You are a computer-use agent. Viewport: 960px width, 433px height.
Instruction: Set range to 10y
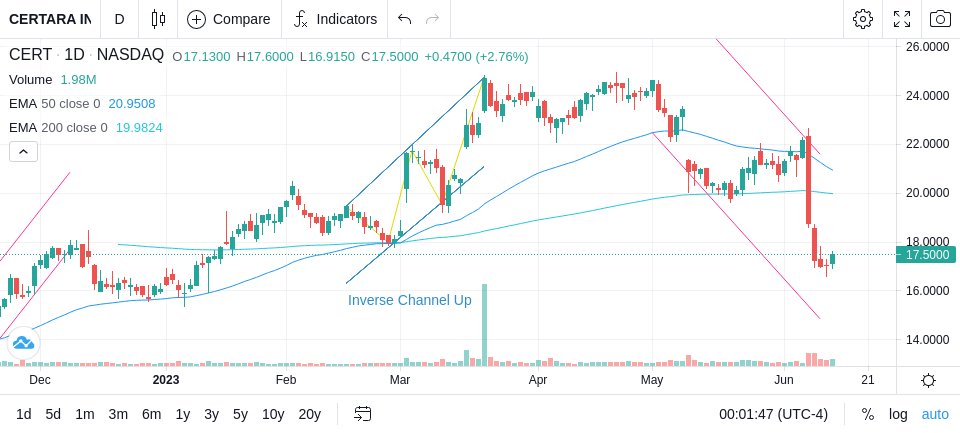coord(272,414)
